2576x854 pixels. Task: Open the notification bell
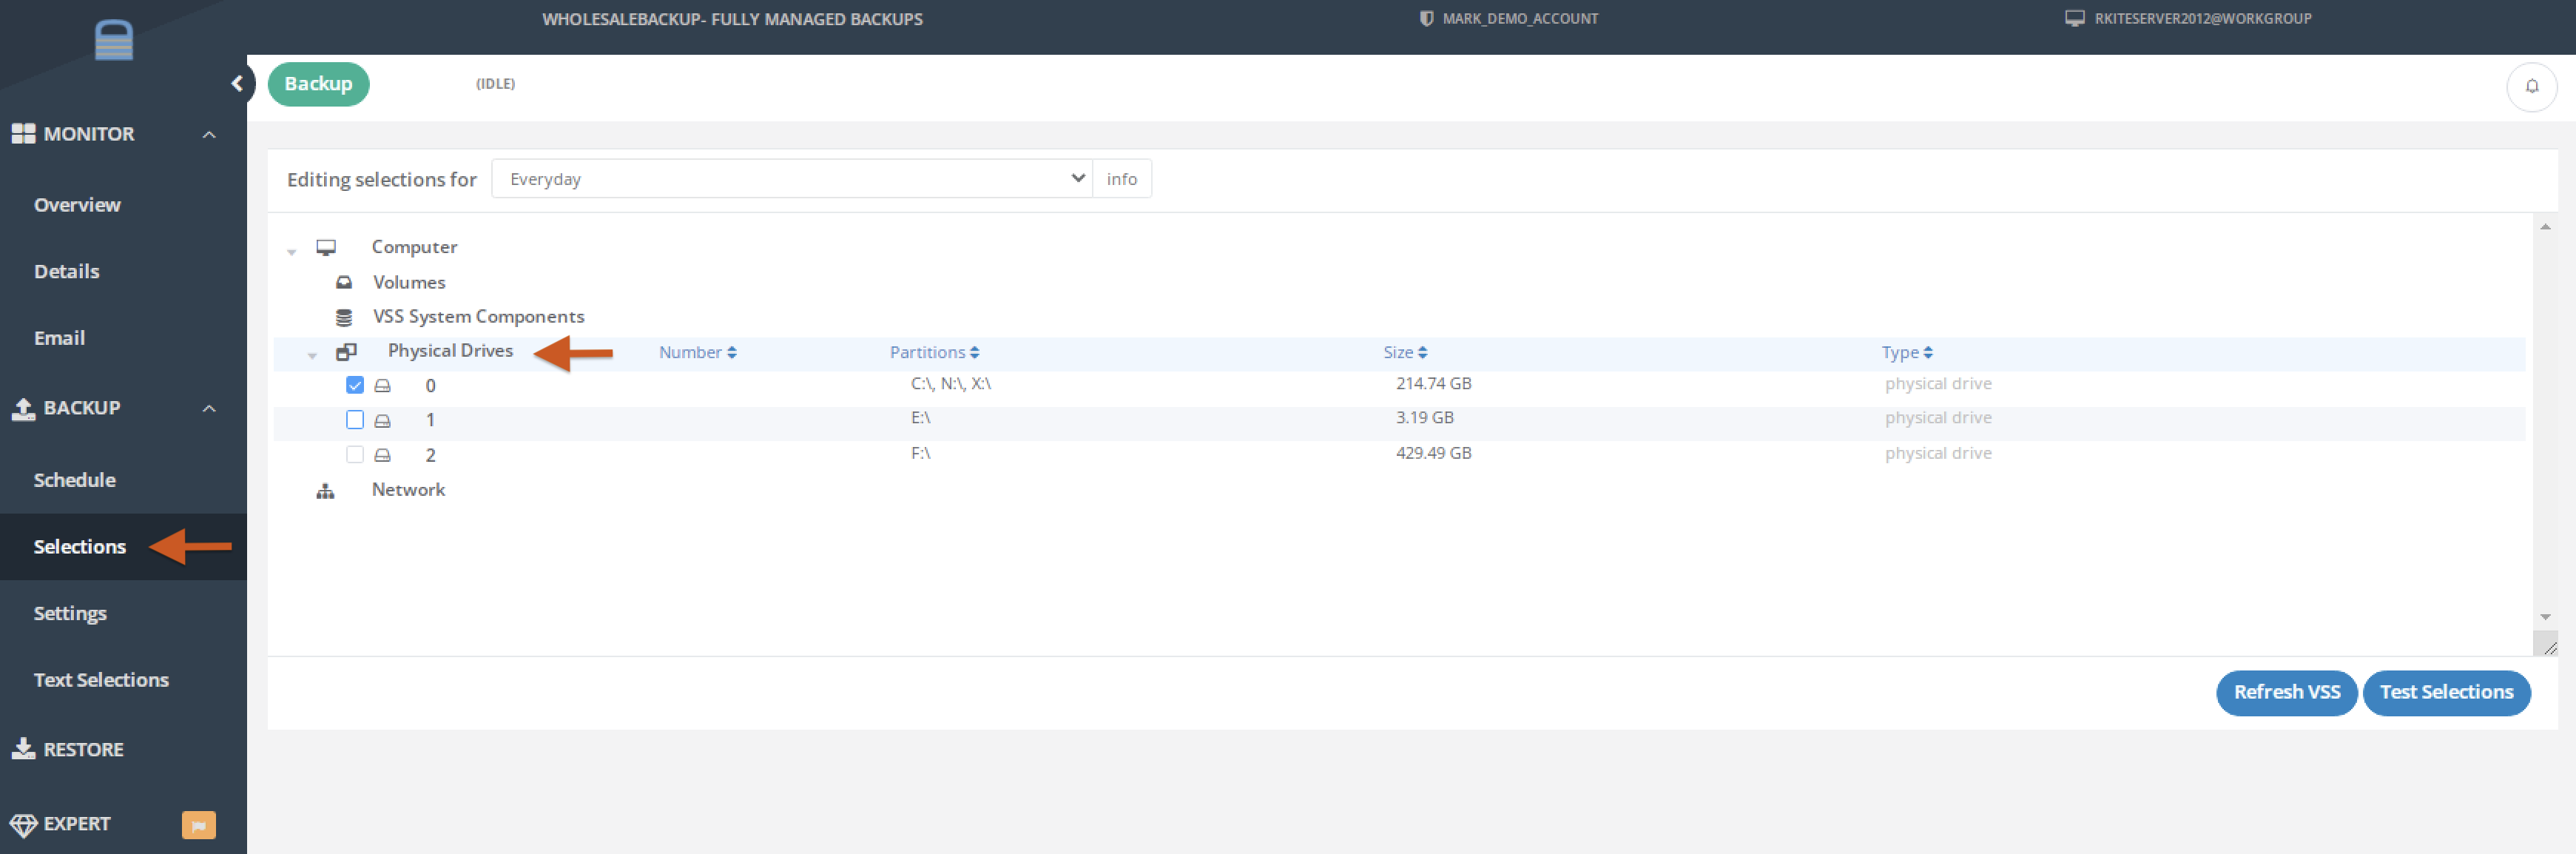2531,86
